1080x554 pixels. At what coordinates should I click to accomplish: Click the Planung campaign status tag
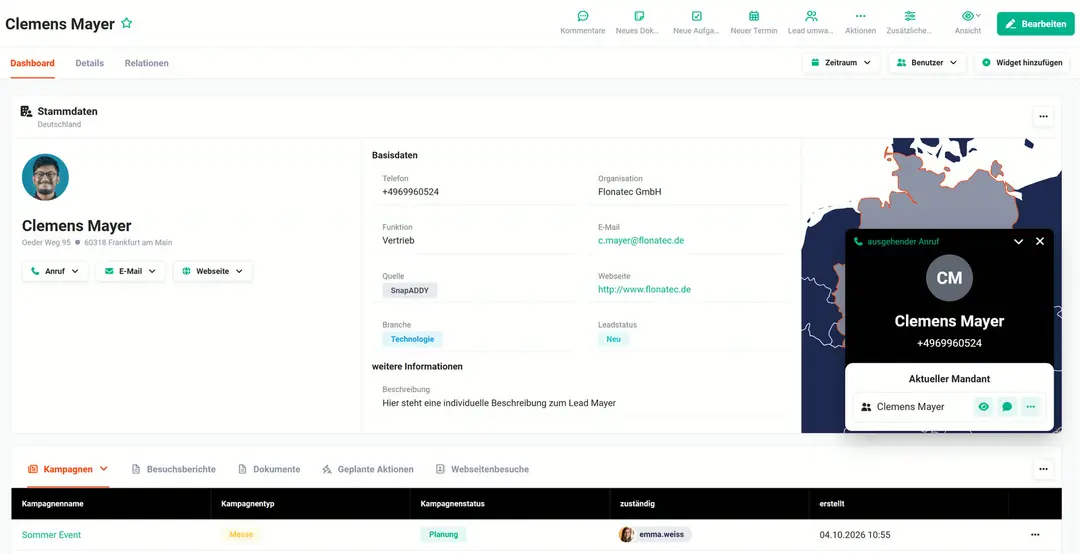tap(443, 535)
